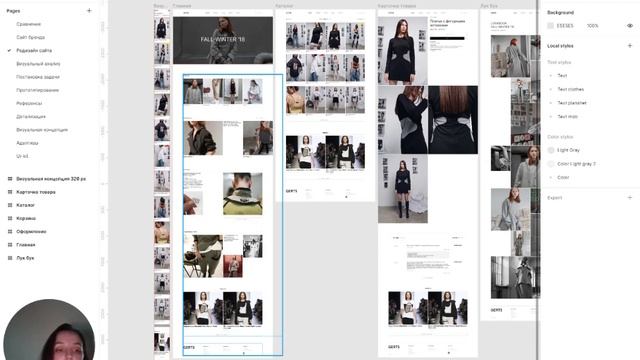Go to the Адаптивы page
Viewport: 640px width, 360px height.
tap(27, 143)
